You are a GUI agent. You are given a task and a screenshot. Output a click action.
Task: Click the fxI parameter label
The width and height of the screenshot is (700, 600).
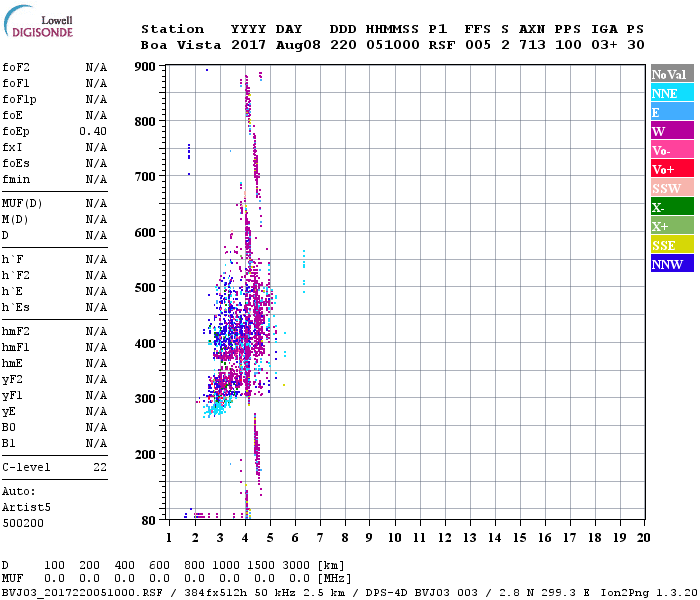click(x=12, y=148)
